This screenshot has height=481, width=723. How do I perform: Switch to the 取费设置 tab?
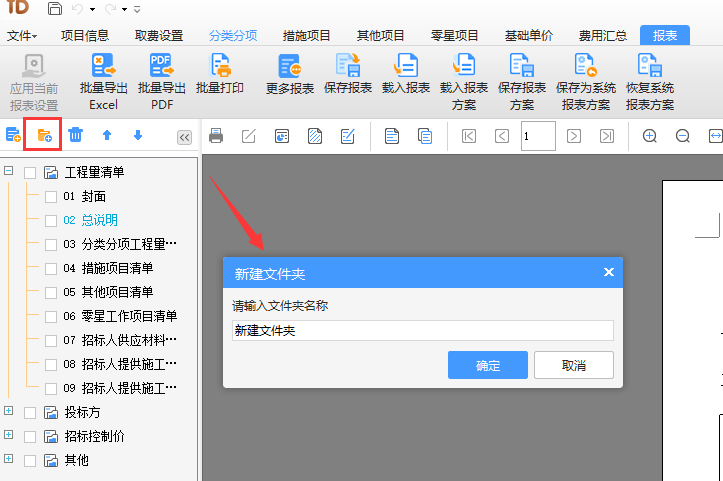159,36
